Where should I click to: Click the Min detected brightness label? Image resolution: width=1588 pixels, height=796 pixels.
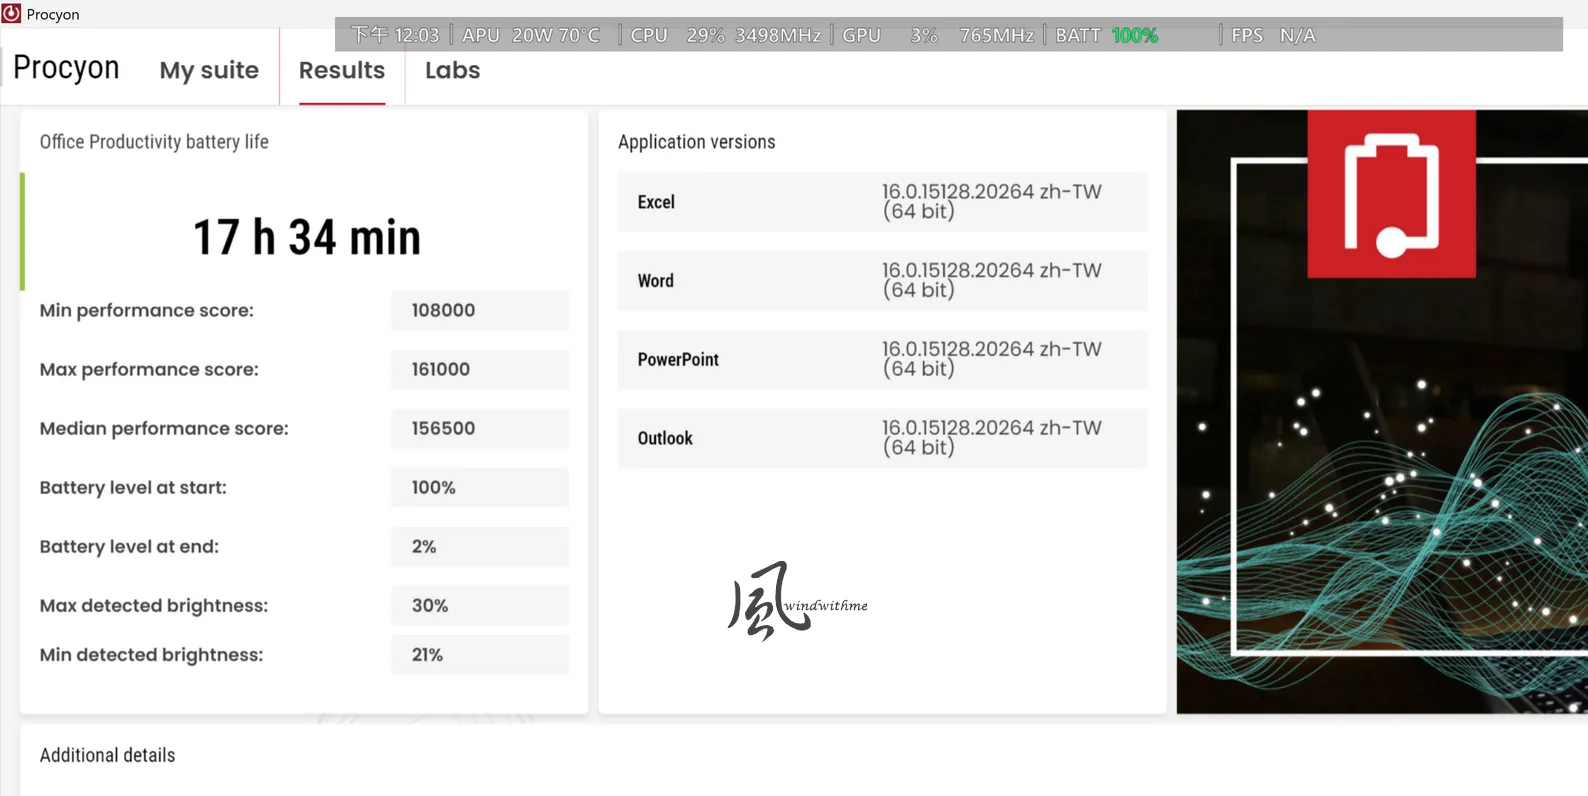pyautogui.click(x=152, y=655)
